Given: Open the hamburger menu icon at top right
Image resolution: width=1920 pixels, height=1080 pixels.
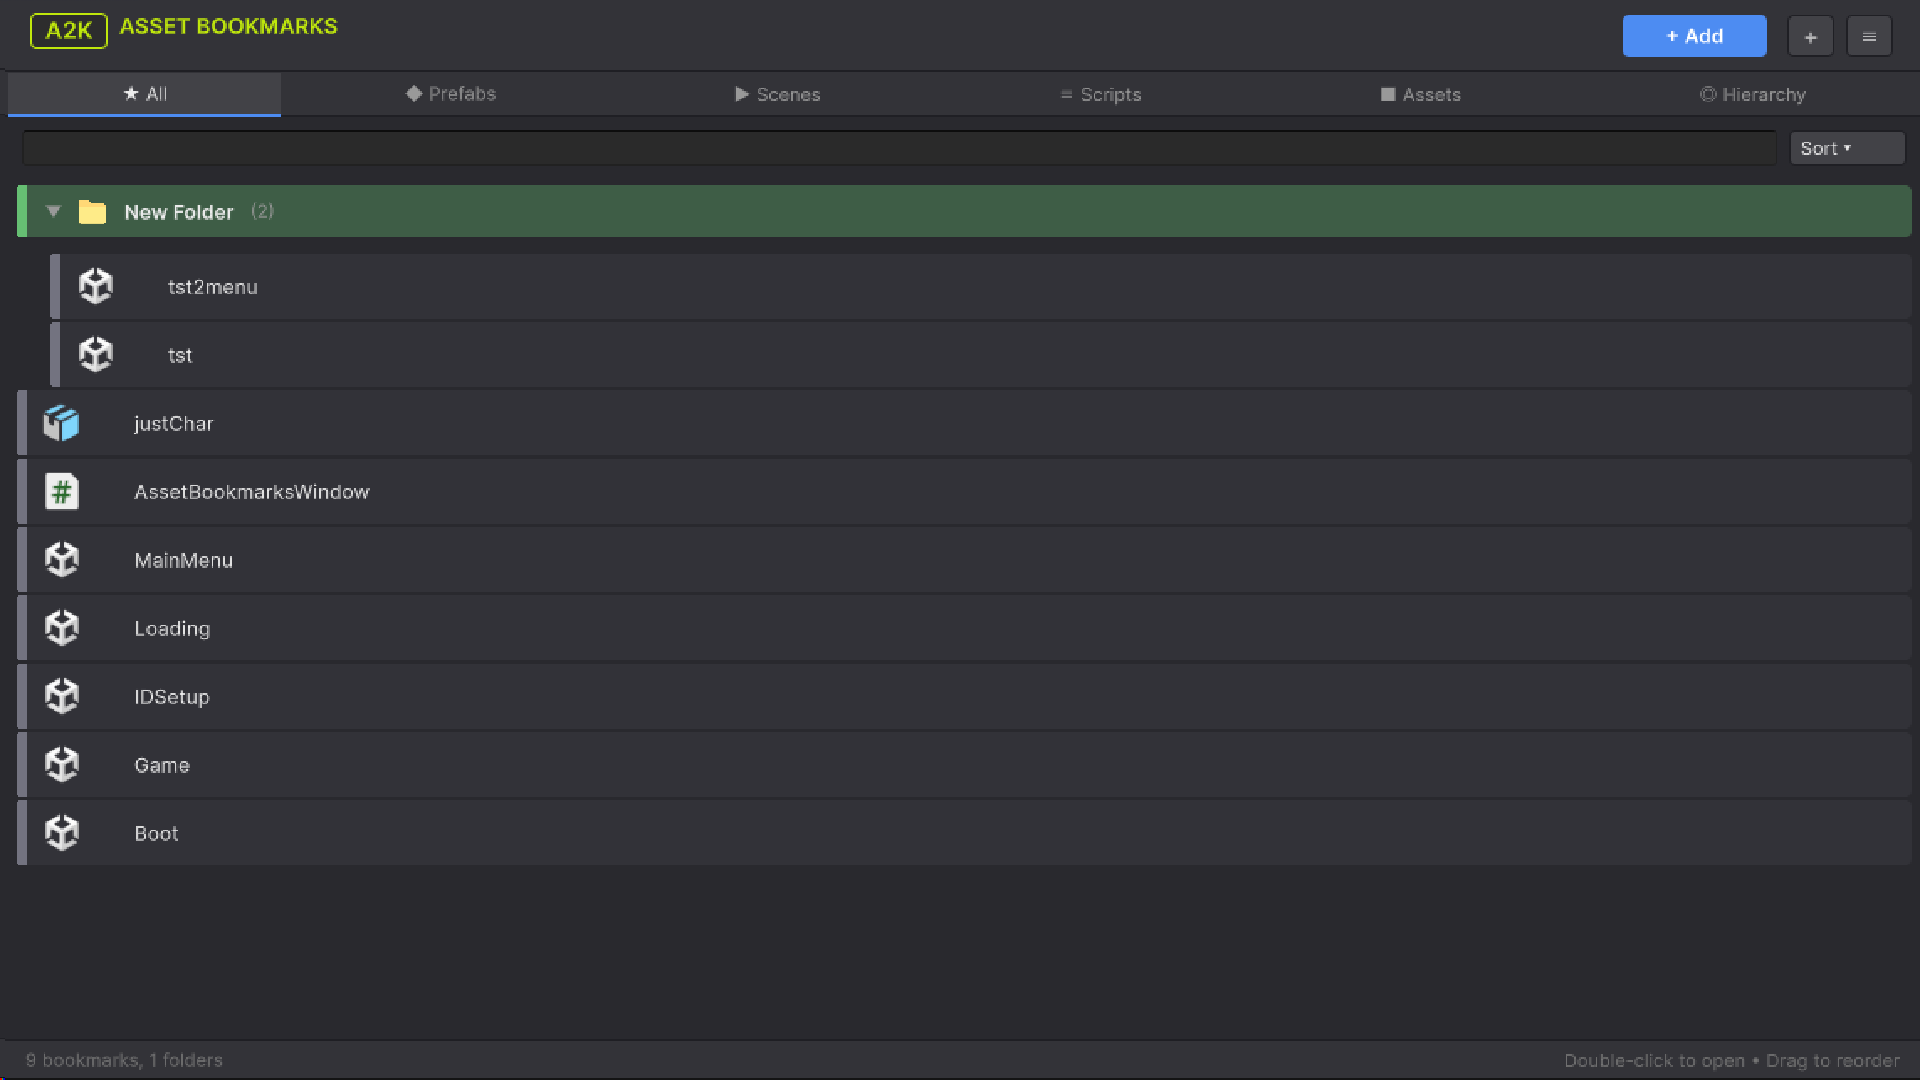Looking at the screenshot, I should [1869, 37].
